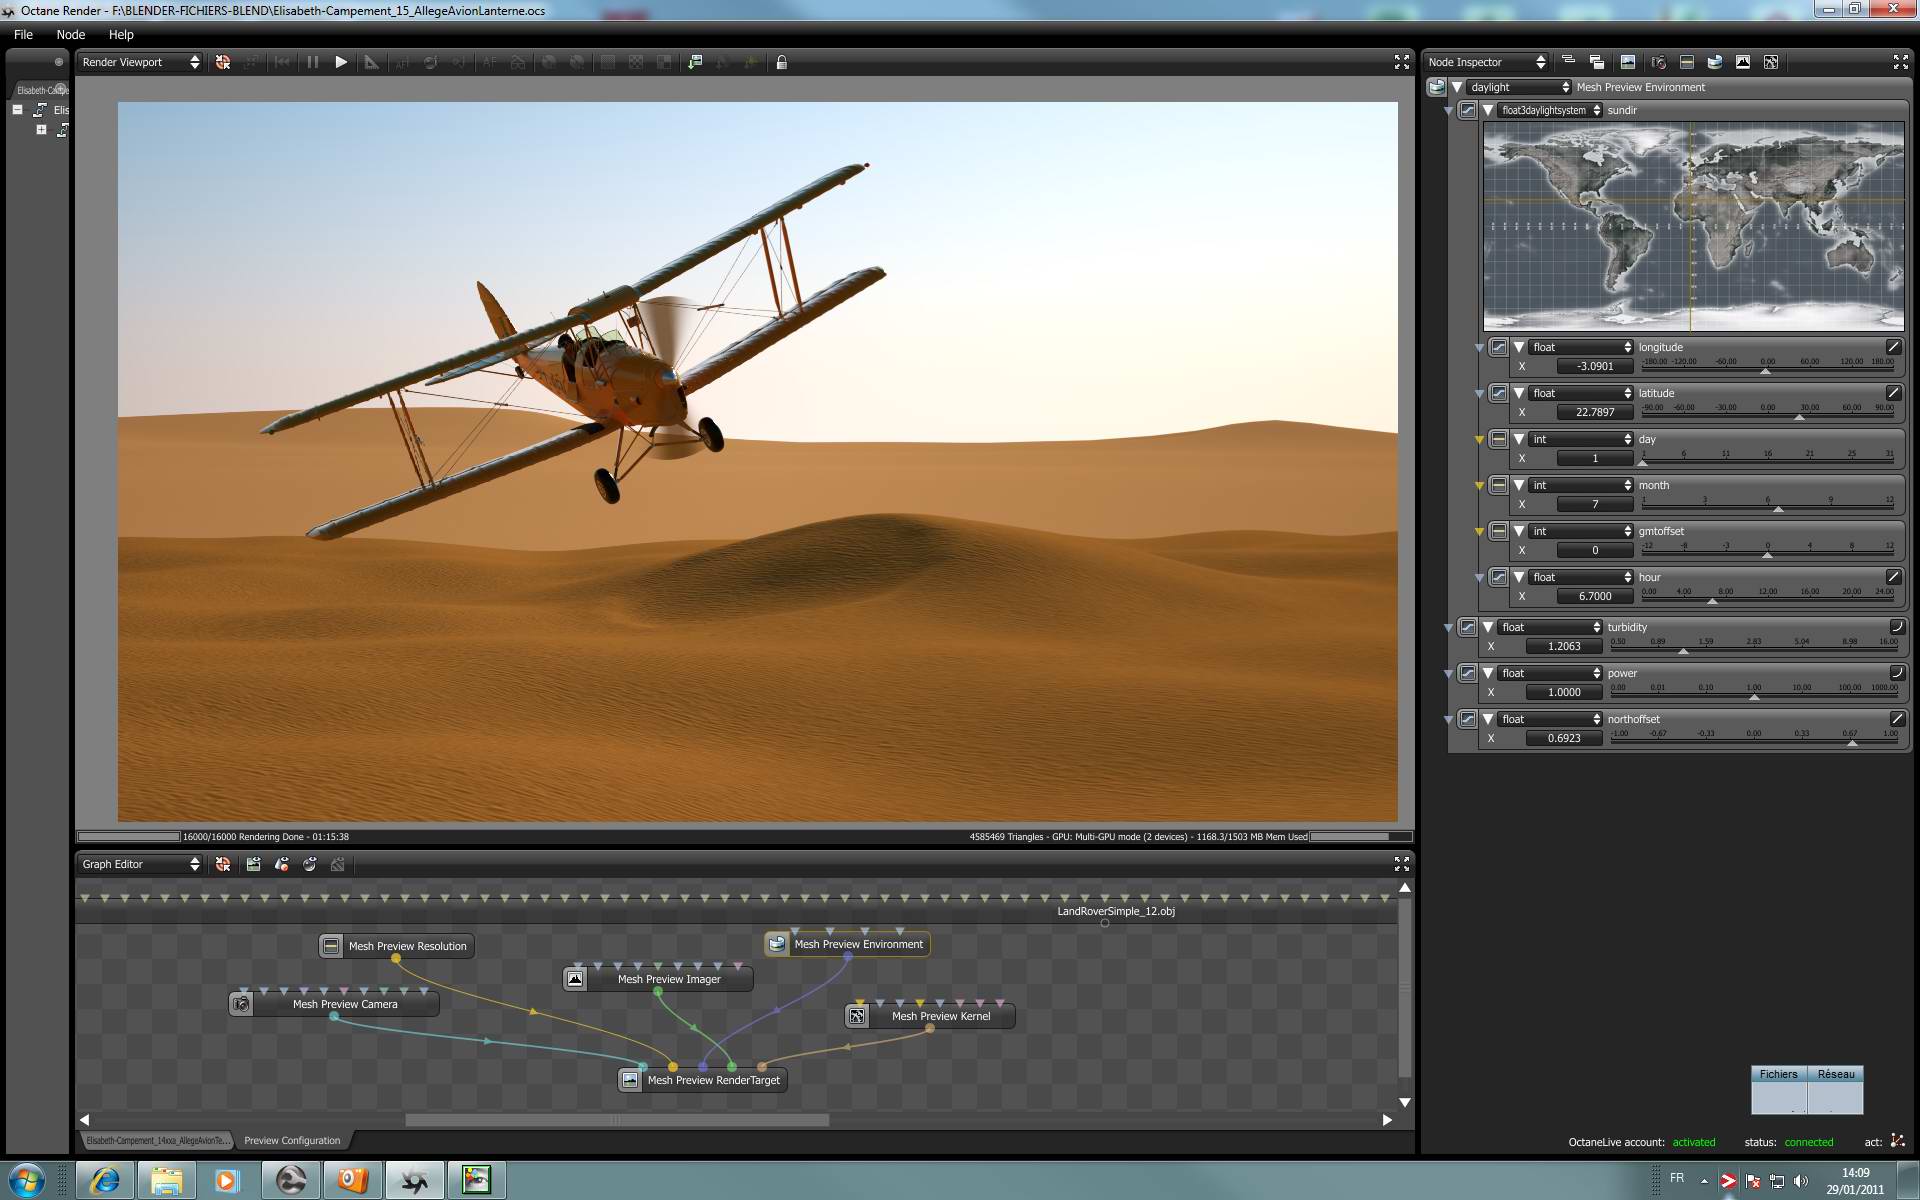Switch to the Preview Configuration tab
Viewport: 1920px width, 1200px height.
pos(292,1140)
